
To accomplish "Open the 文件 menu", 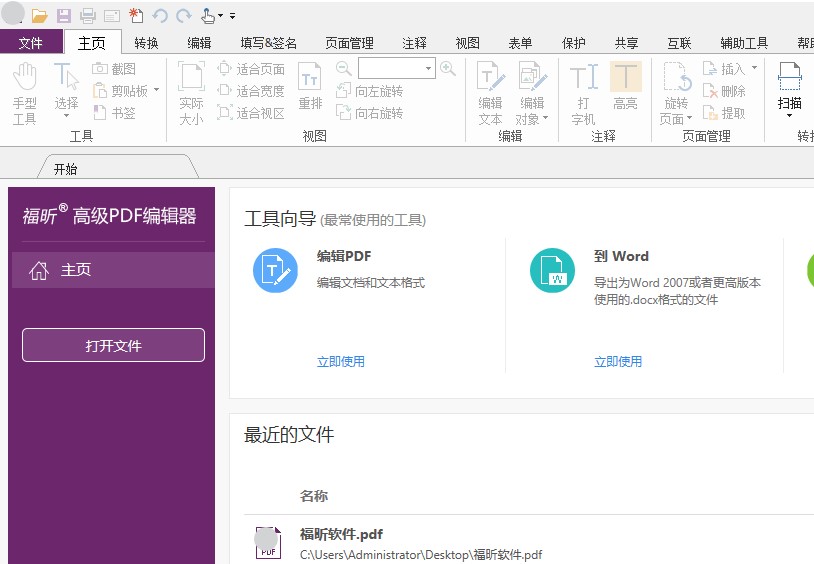I will tap(31, 43).
